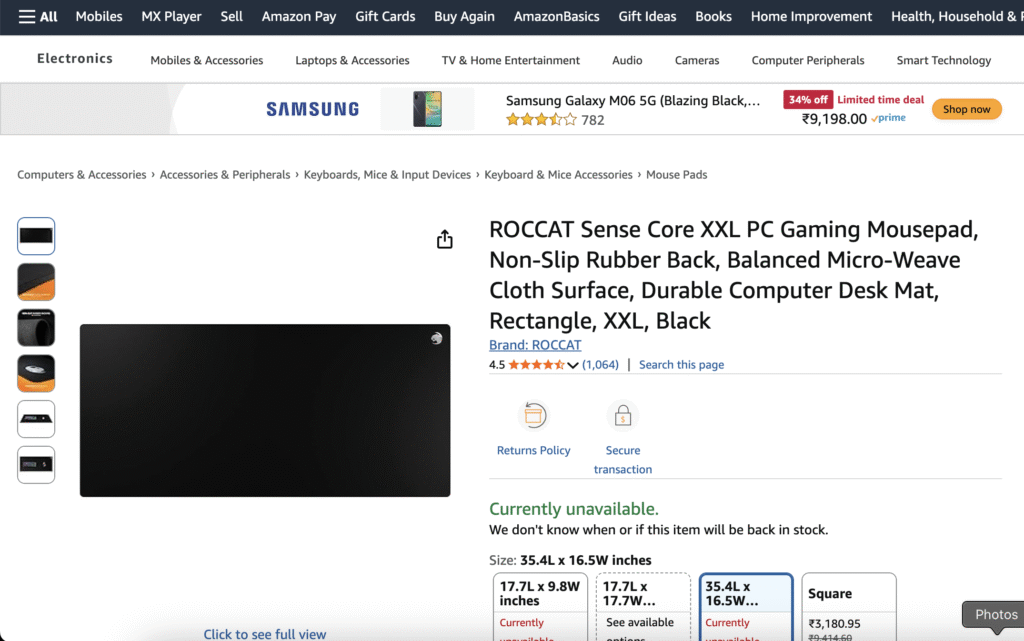Click Mouse Pads breadcrumb

pos(677,174)
